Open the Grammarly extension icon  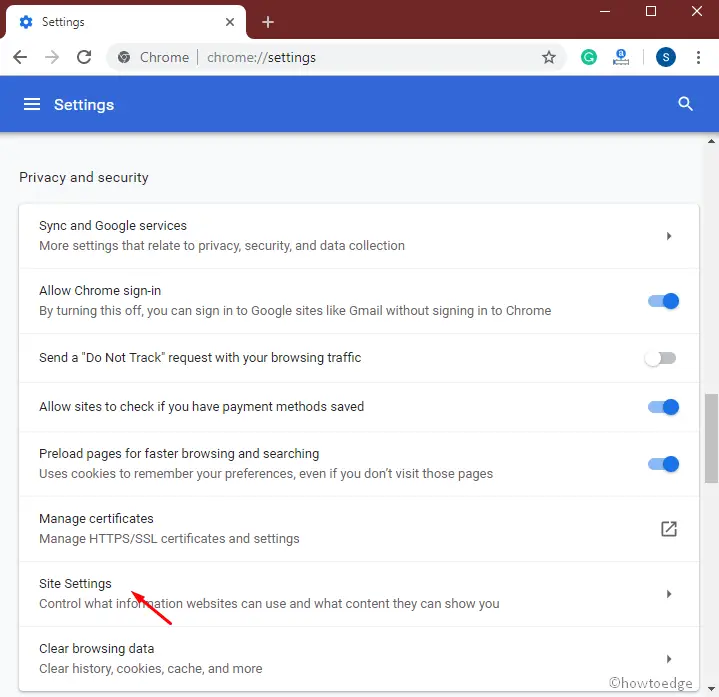pos(589,57)
